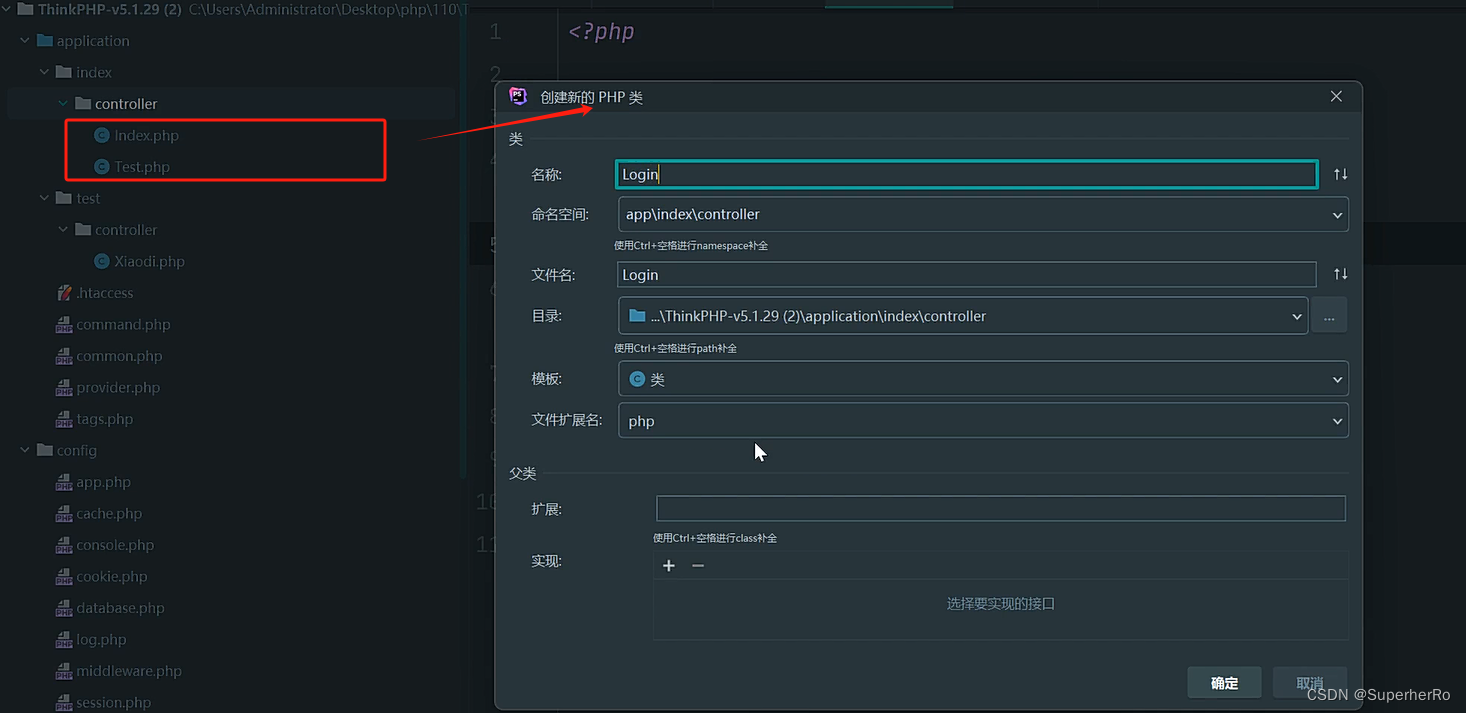Select cache.php in the config folder
The width and height of the screenshot is (1466, 713).
tap(109, 514)
